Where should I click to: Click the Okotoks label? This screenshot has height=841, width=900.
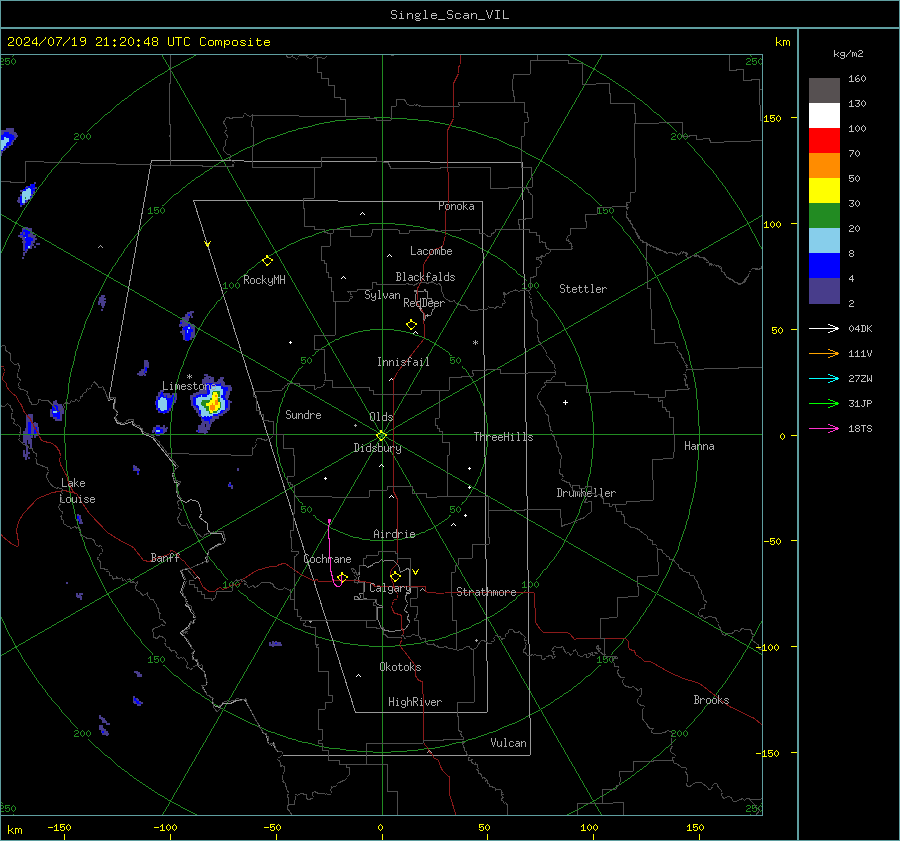pyautogui.click(x=400, y=667)
